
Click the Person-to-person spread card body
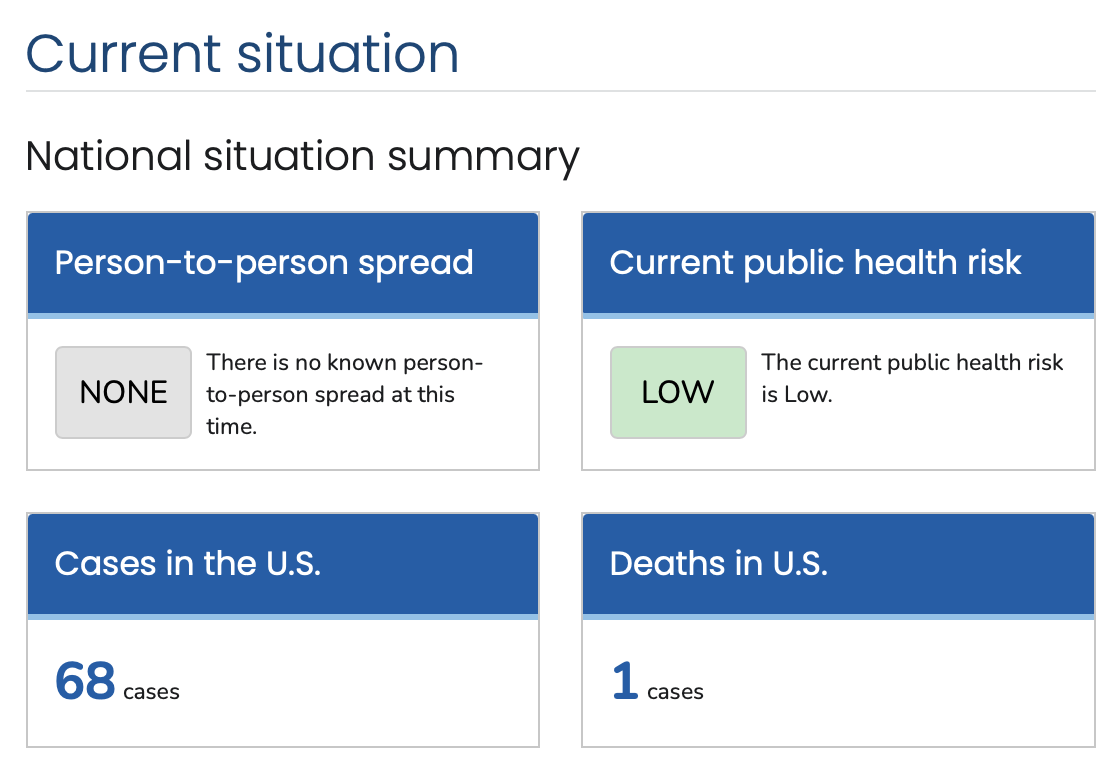point(283,394)
